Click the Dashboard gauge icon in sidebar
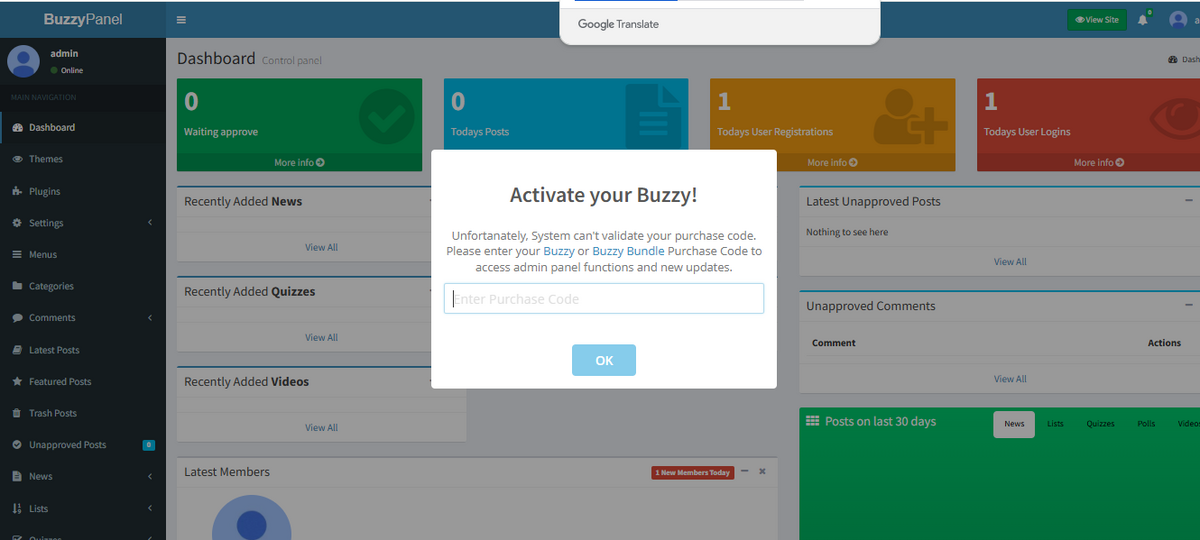 pos(17,127)
